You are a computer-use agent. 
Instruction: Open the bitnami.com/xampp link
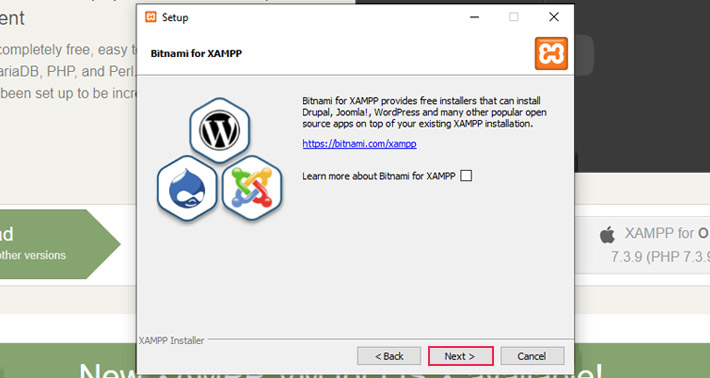coord(359,144)
